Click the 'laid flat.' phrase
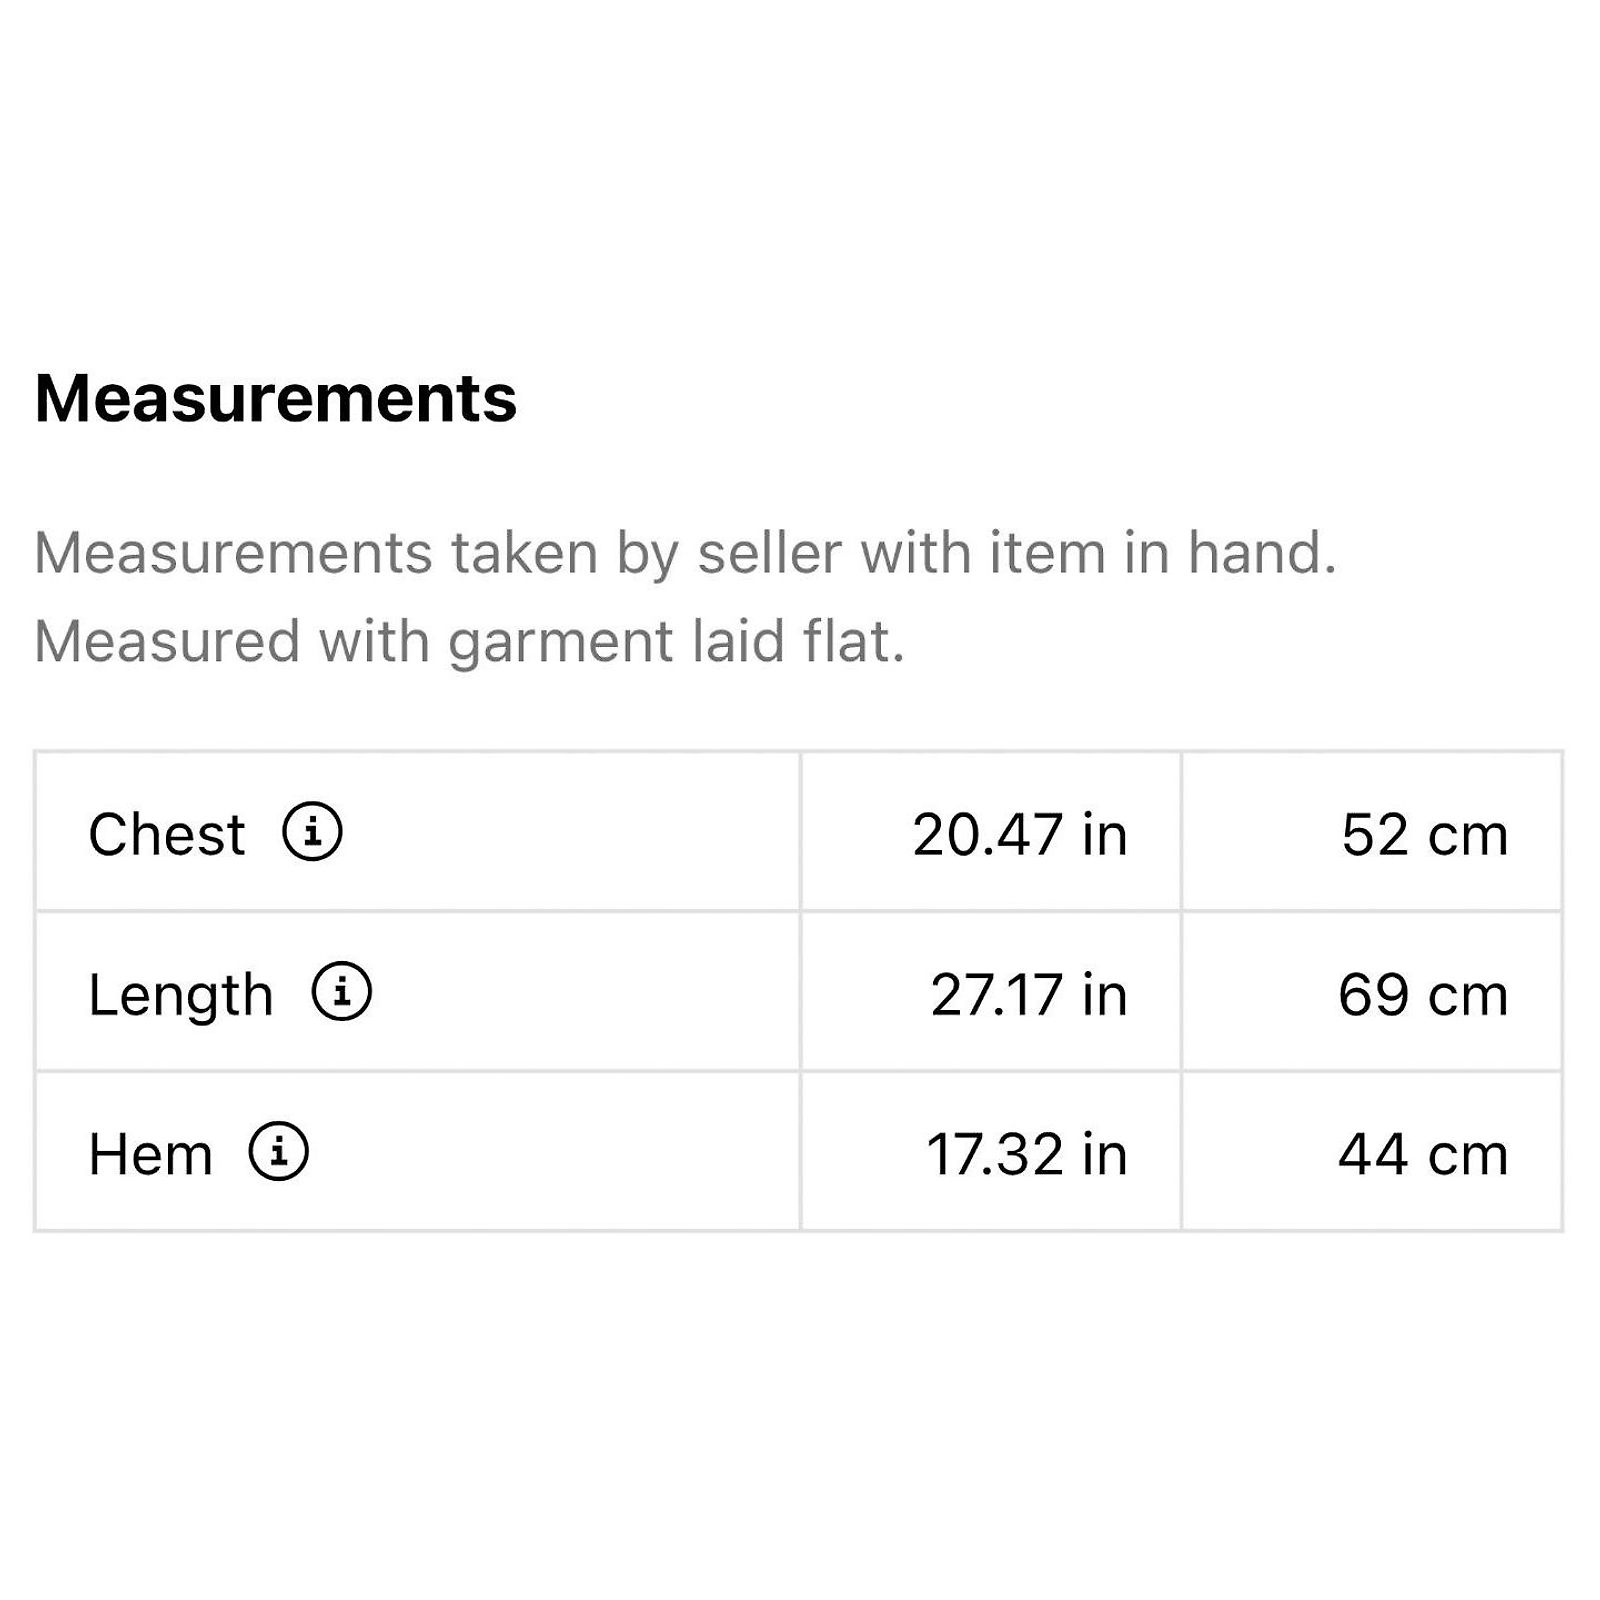Viewport: 1600px width, 1600px height. coord(798,641)
